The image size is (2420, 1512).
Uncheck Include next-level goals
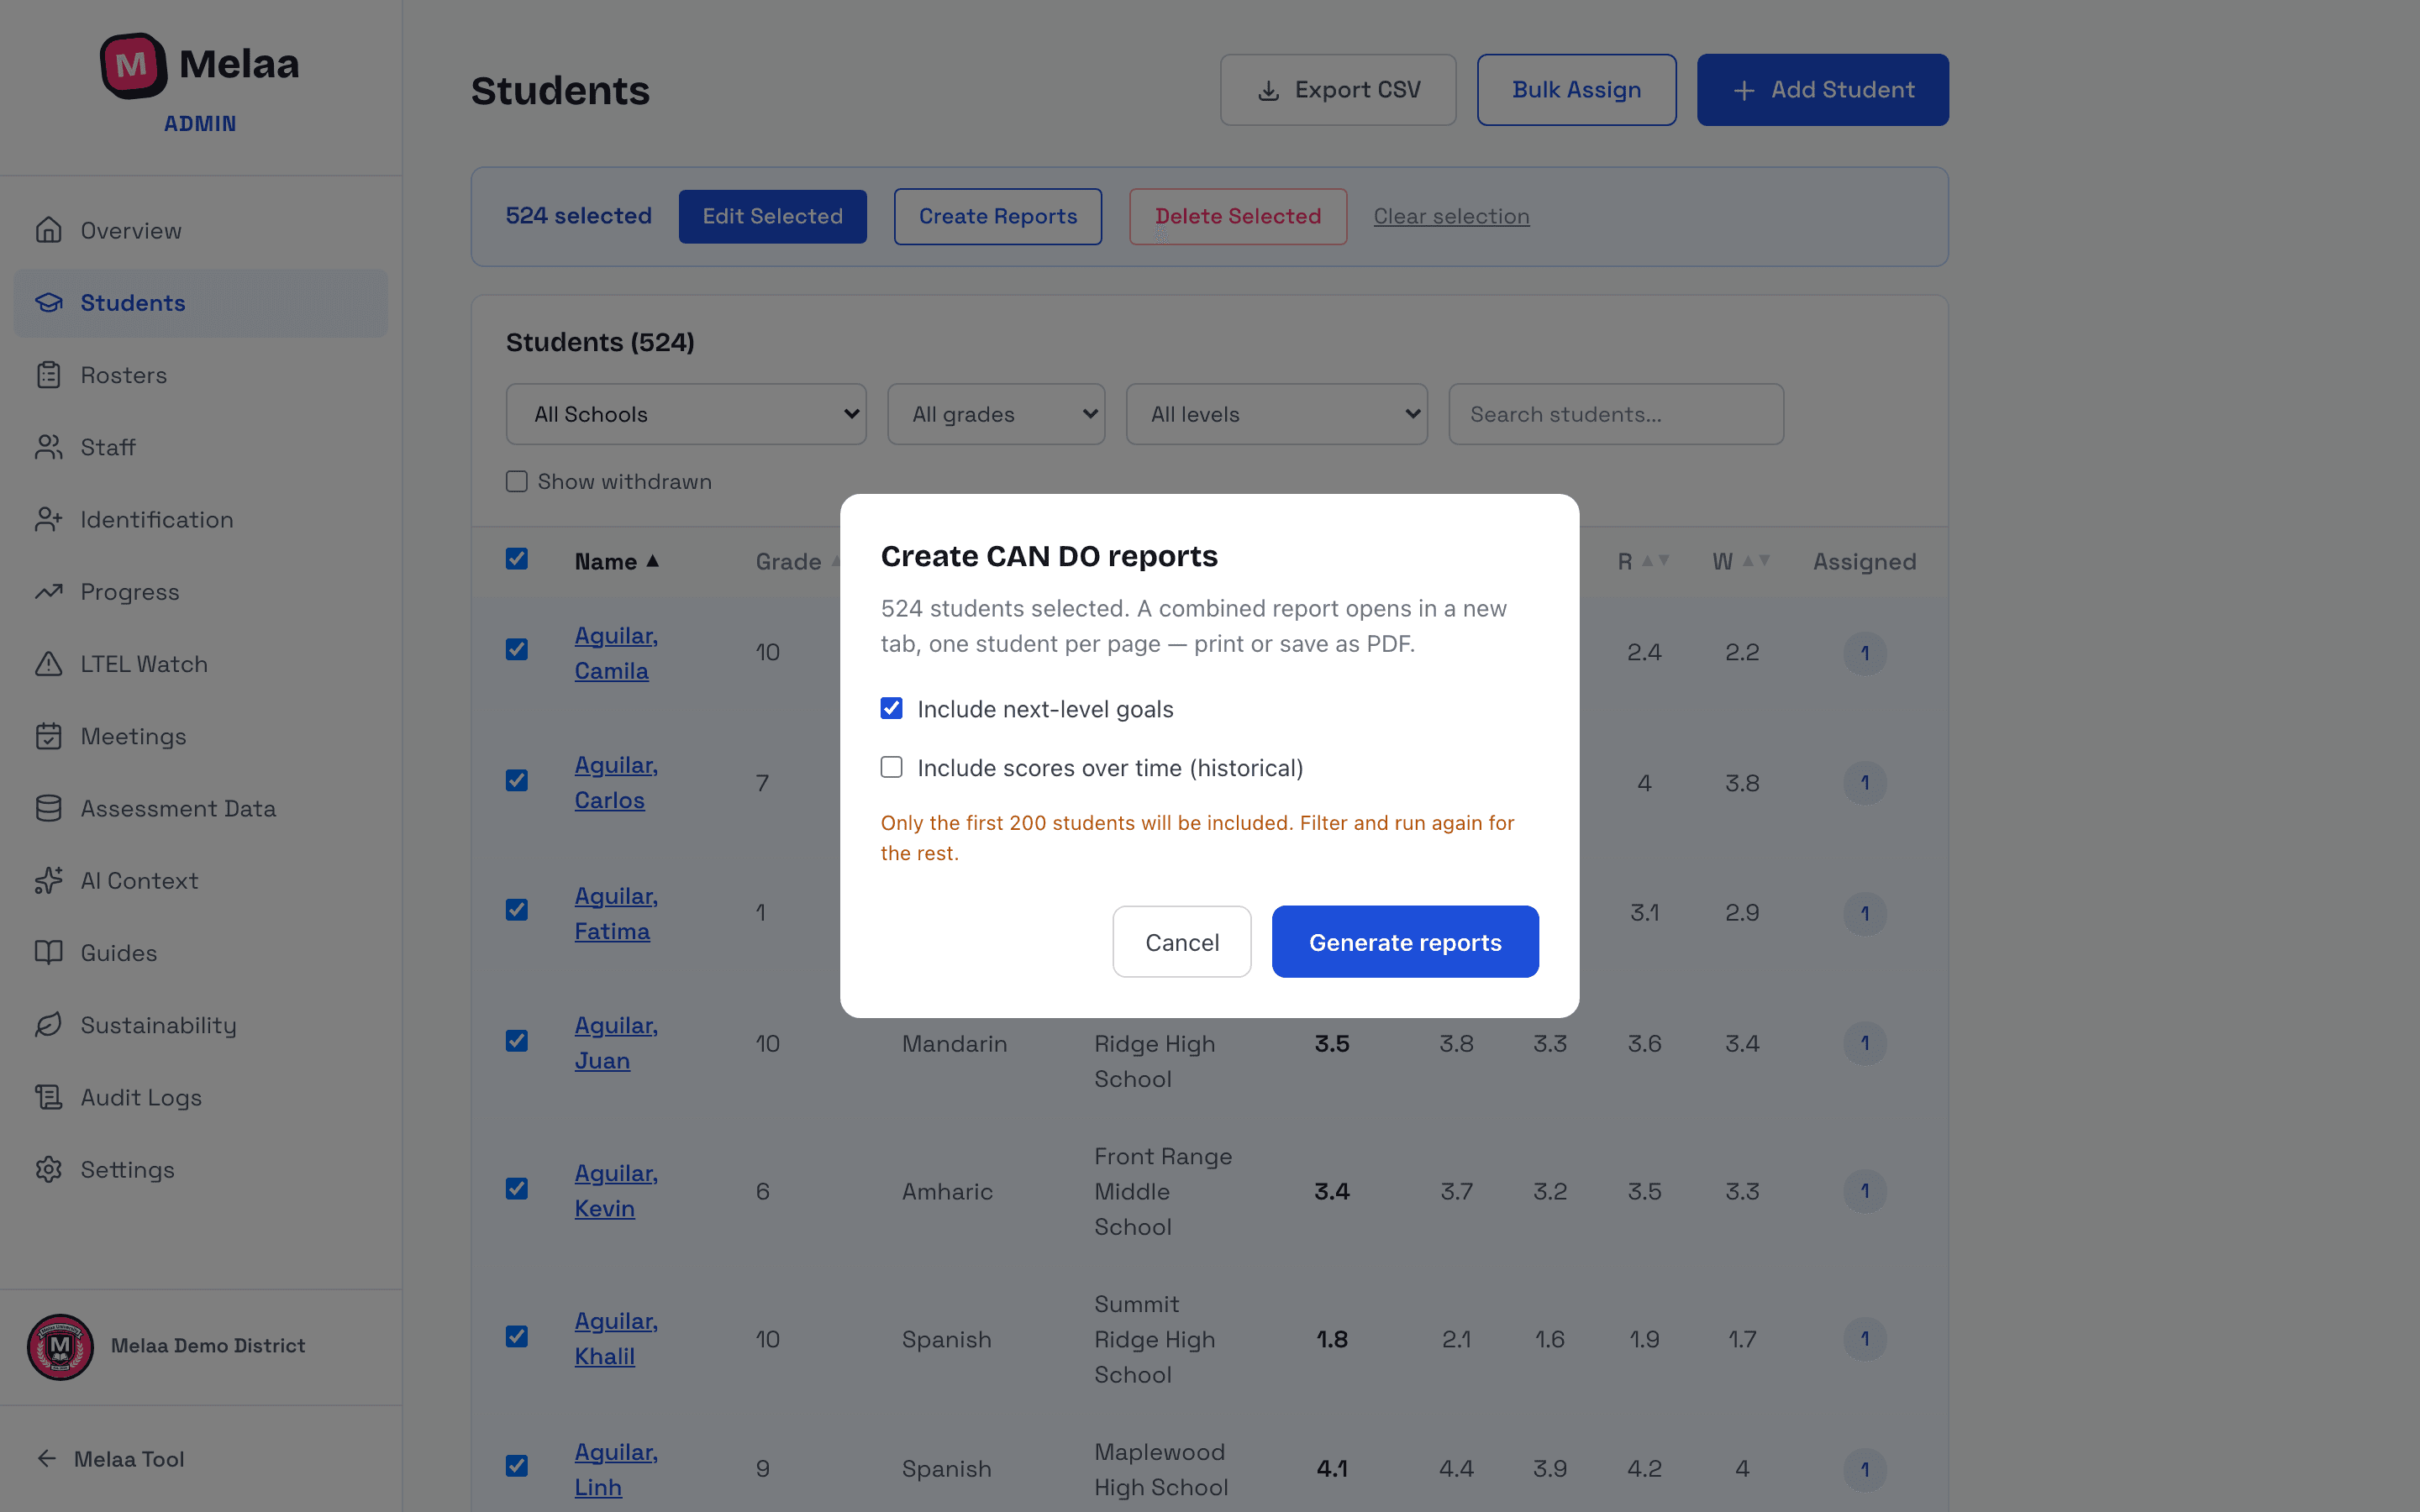pos(891,708)
